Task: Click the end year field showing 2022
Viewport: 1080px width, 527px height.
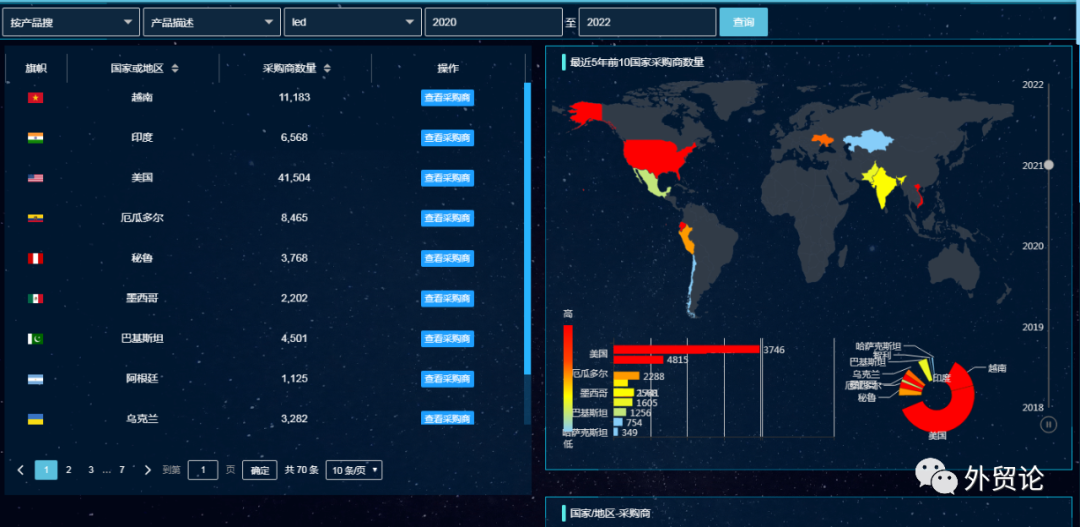Action: click(647, 22)
